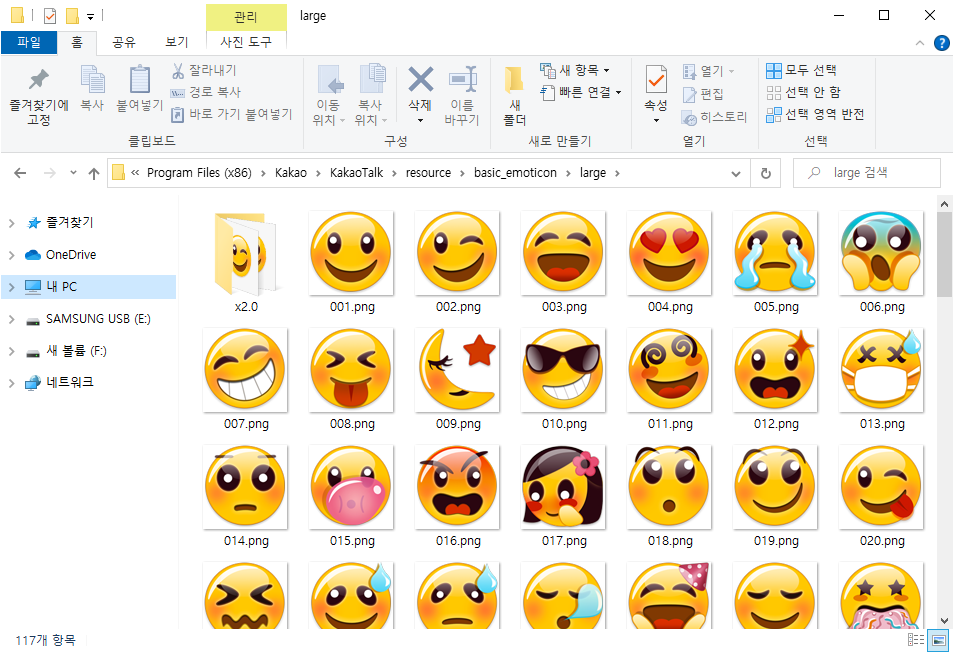
Task: Go up one folder level arrow
Action: coord(94,173)
